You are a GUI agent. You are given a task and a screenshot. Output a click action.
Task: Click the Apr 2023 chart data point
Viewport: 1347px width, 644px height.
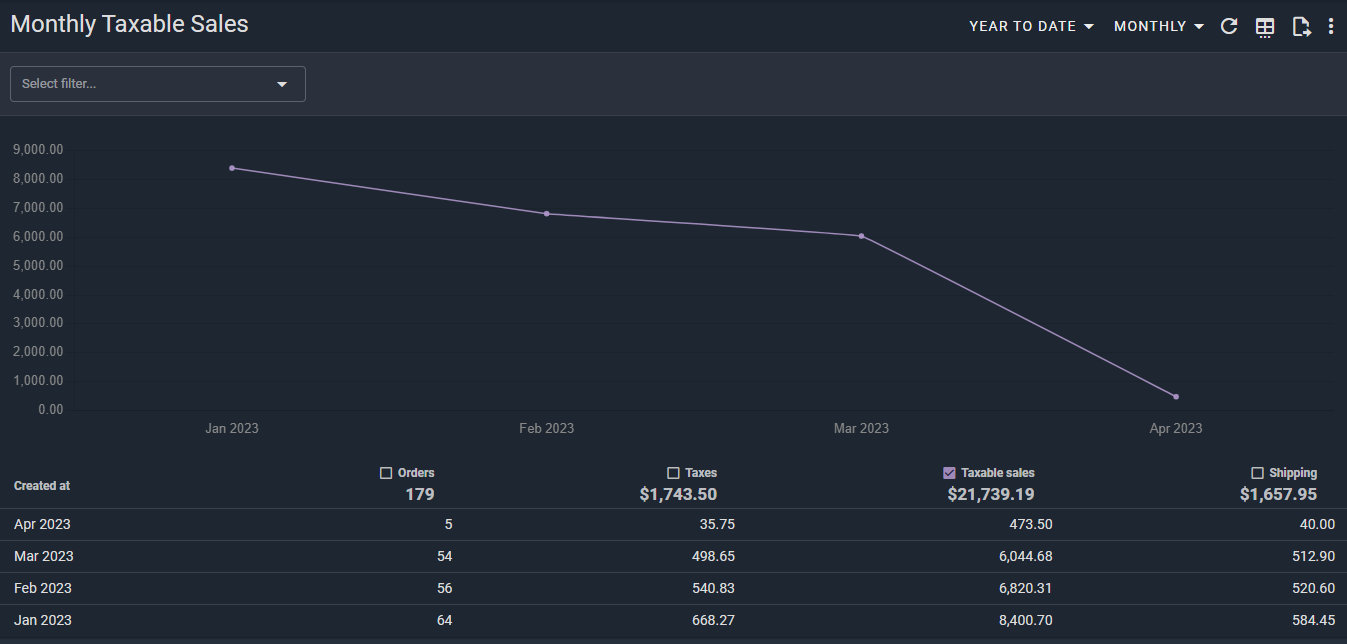[1176, 397]
